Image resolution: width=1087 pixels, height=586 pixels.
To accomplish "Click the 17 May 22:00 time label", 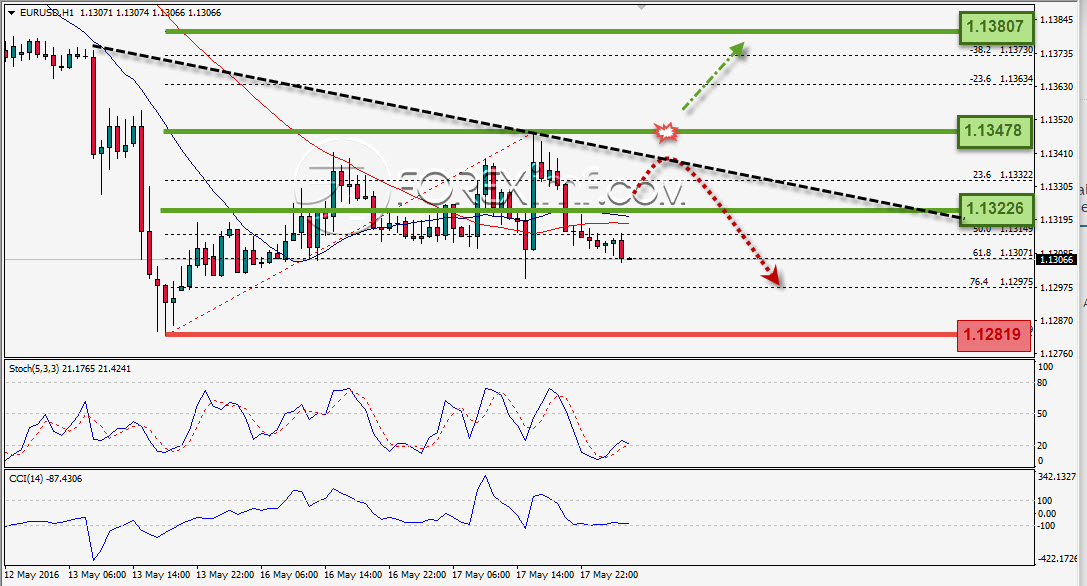I will (x=609, y=574).
